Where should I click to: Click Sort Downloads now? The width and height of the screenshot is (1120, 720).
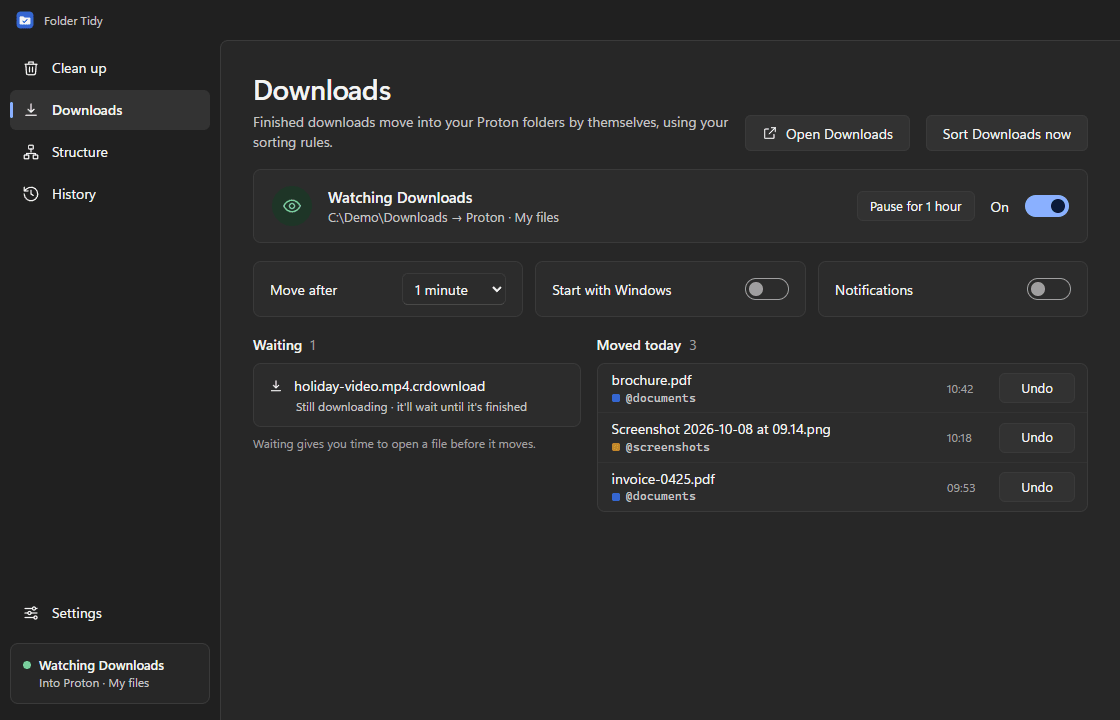pyautogui.click(x=1006, y=134)
